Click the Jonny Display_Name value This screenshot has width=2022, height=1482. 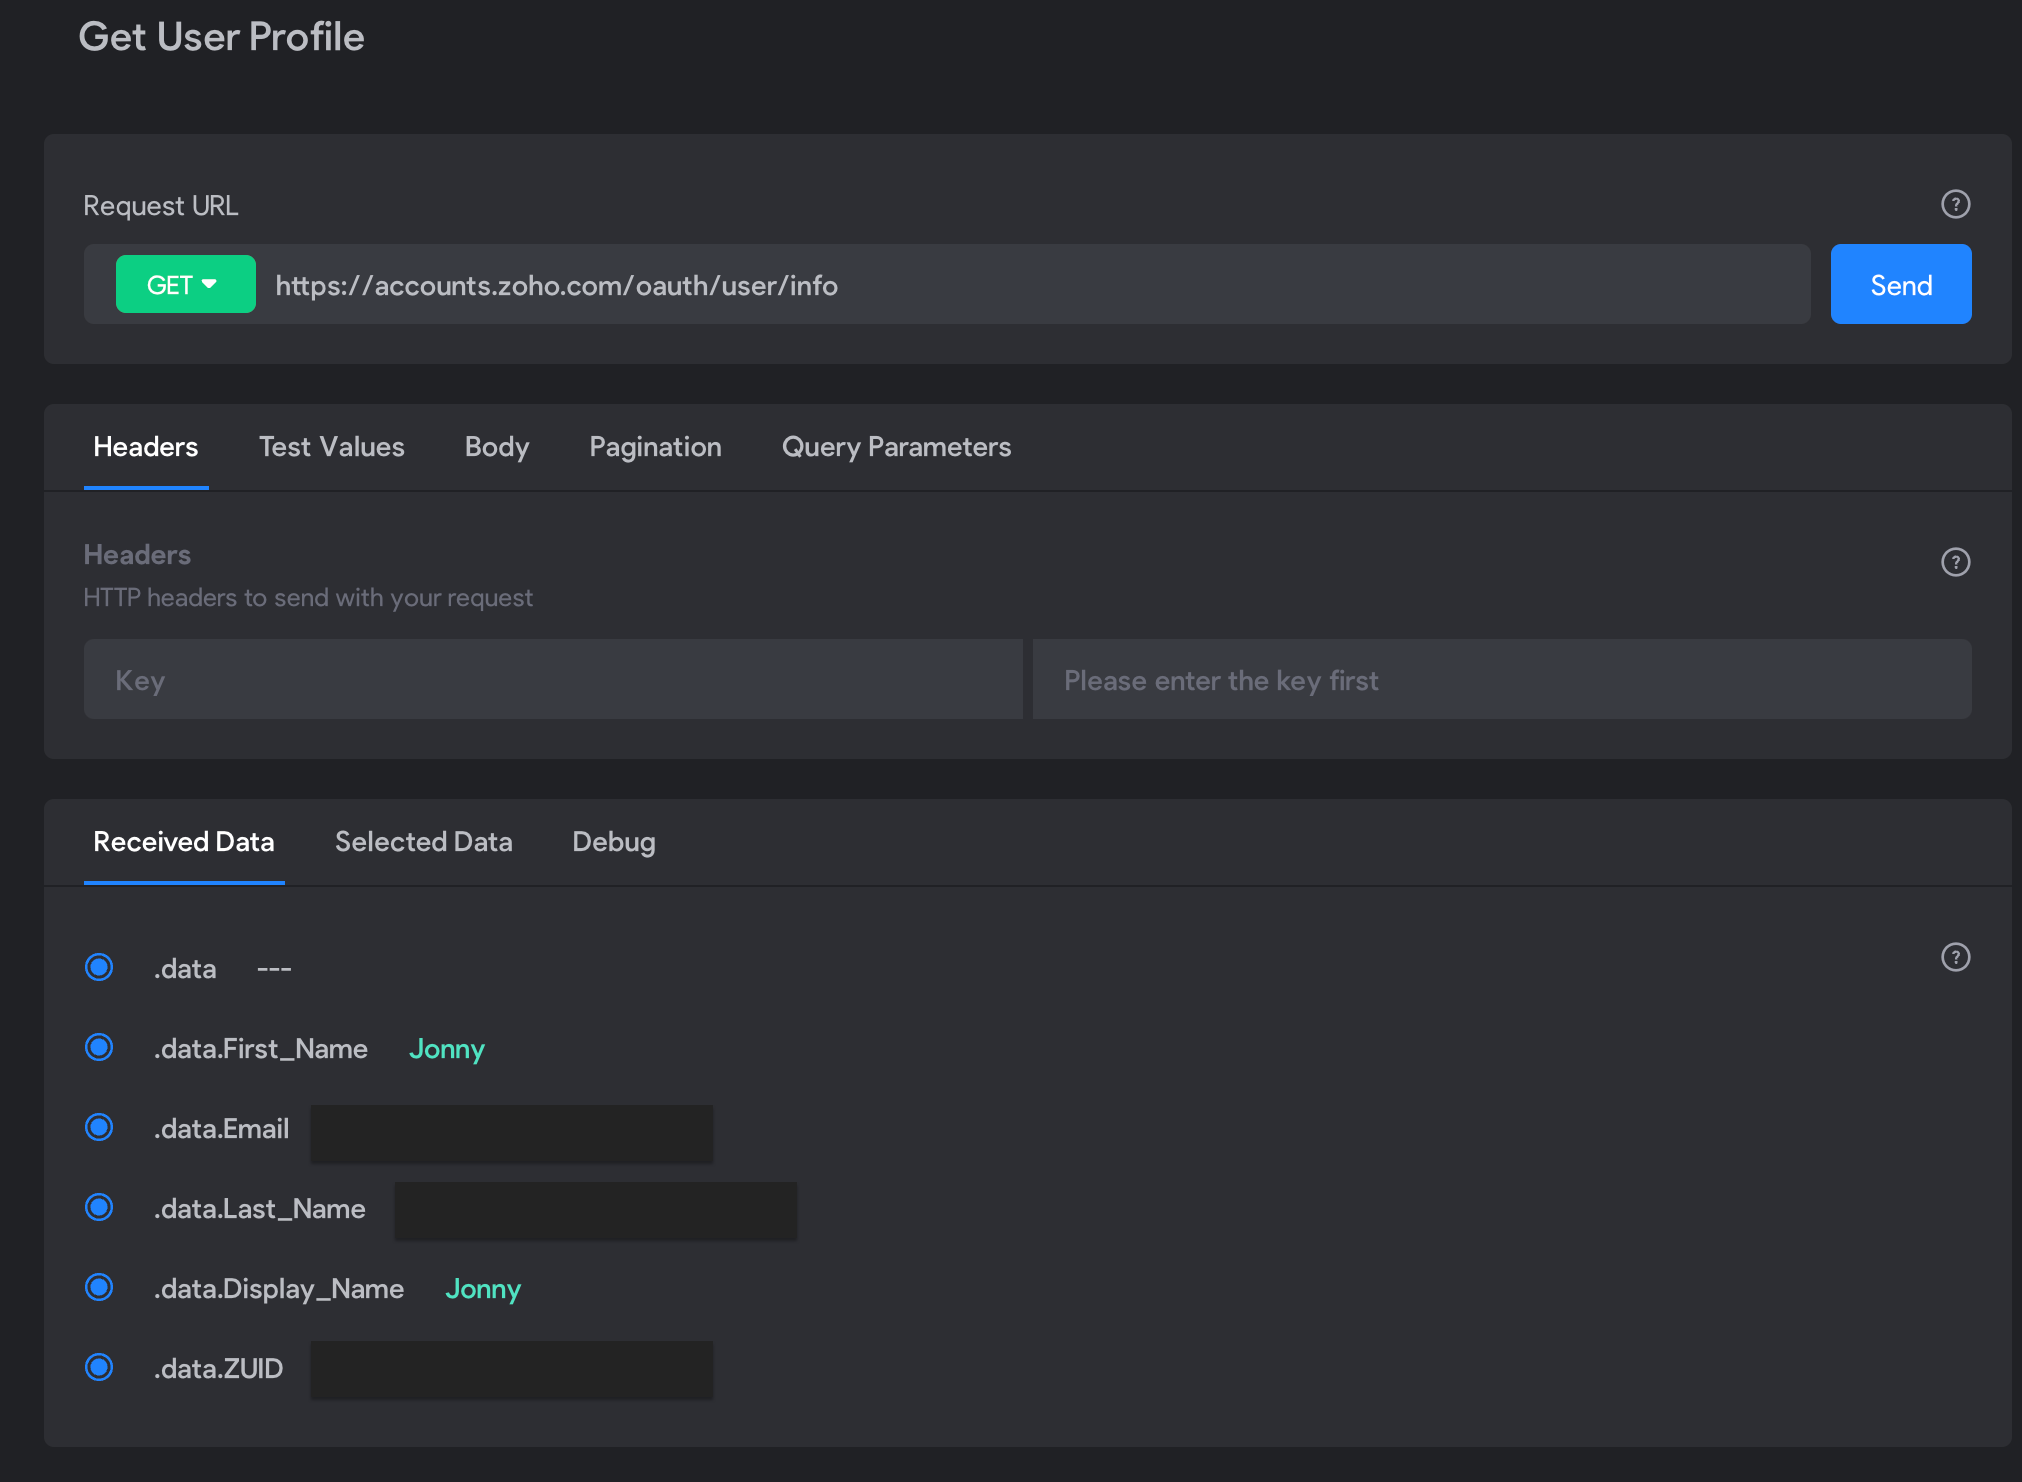pyautogui.click(x=483, y=1289)
